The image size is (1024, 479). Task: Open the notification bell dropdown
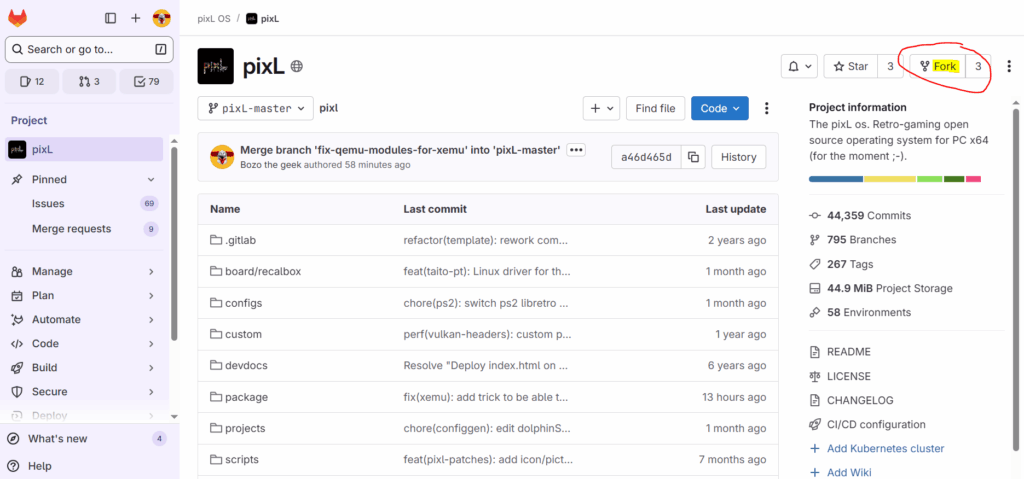[799, 67]
